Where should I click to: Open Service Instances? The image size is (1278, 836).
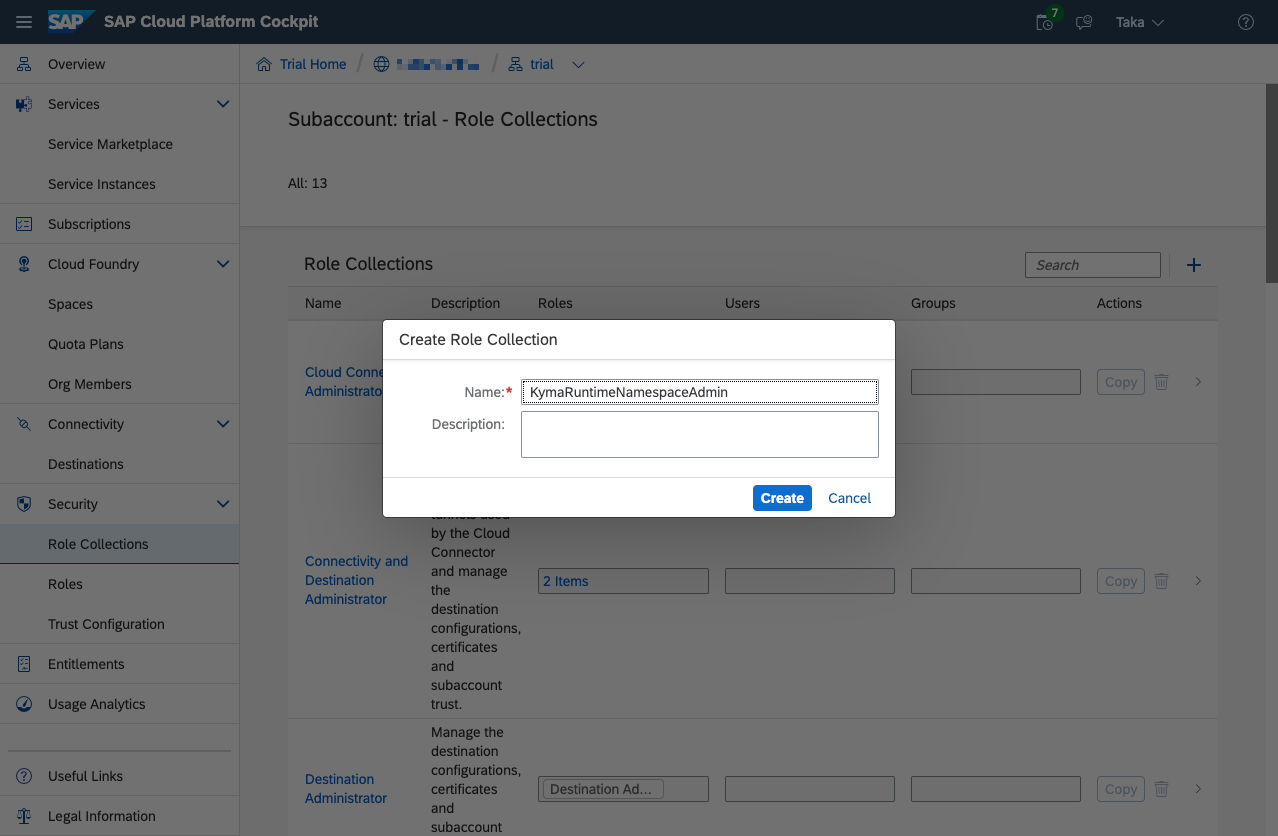click(x=102, y=184)
